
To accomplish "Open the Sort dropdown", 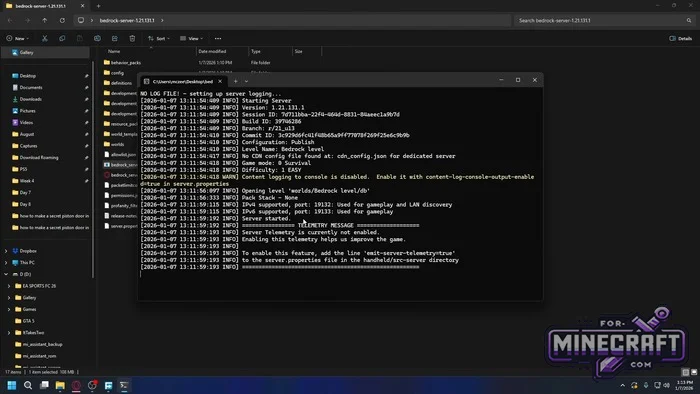I will [x=158, y=38].
